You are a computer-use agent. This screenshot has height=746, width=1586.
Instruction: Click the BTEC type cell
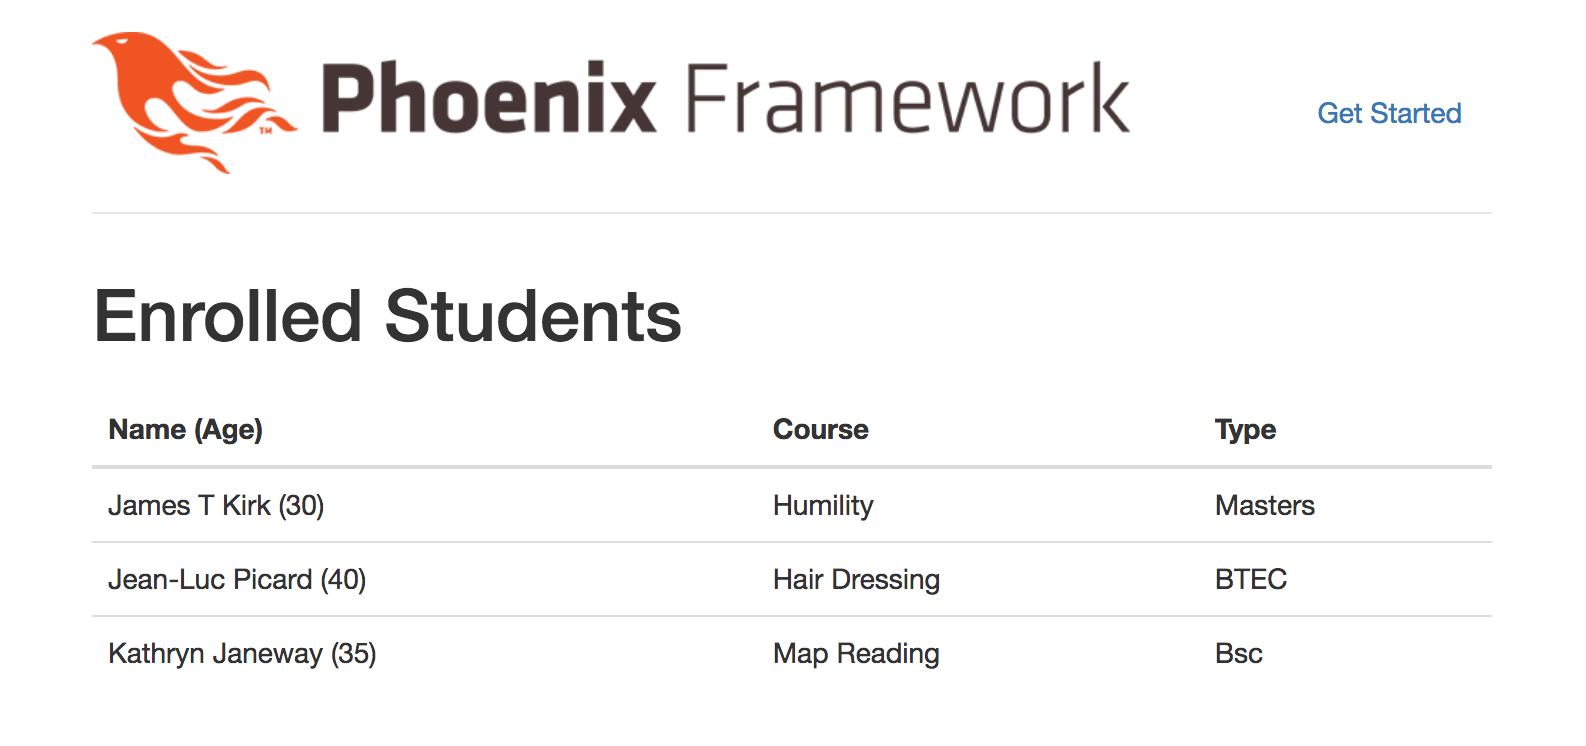(1251, 579)
